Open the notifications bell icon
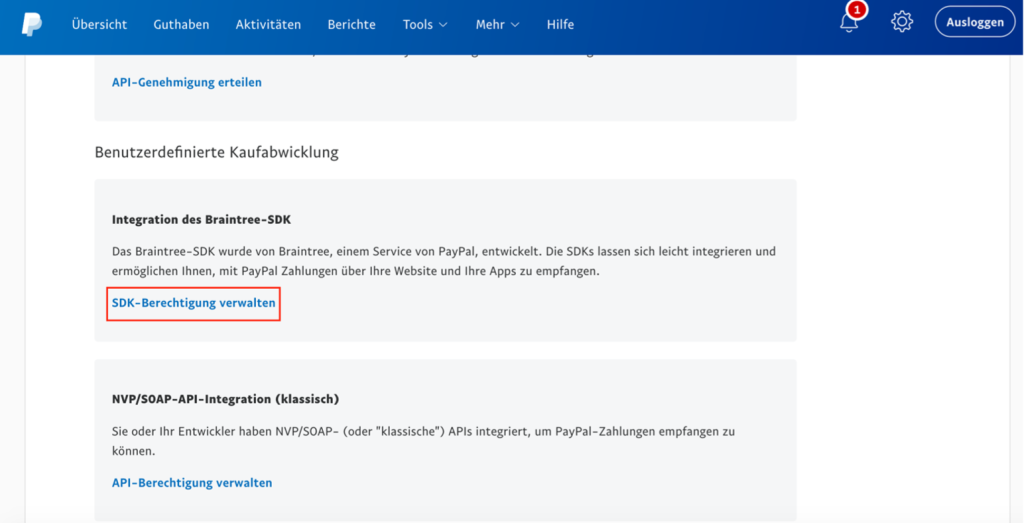Image resolution: width=1024 pixels, height=523 pixels. [848, 24]
